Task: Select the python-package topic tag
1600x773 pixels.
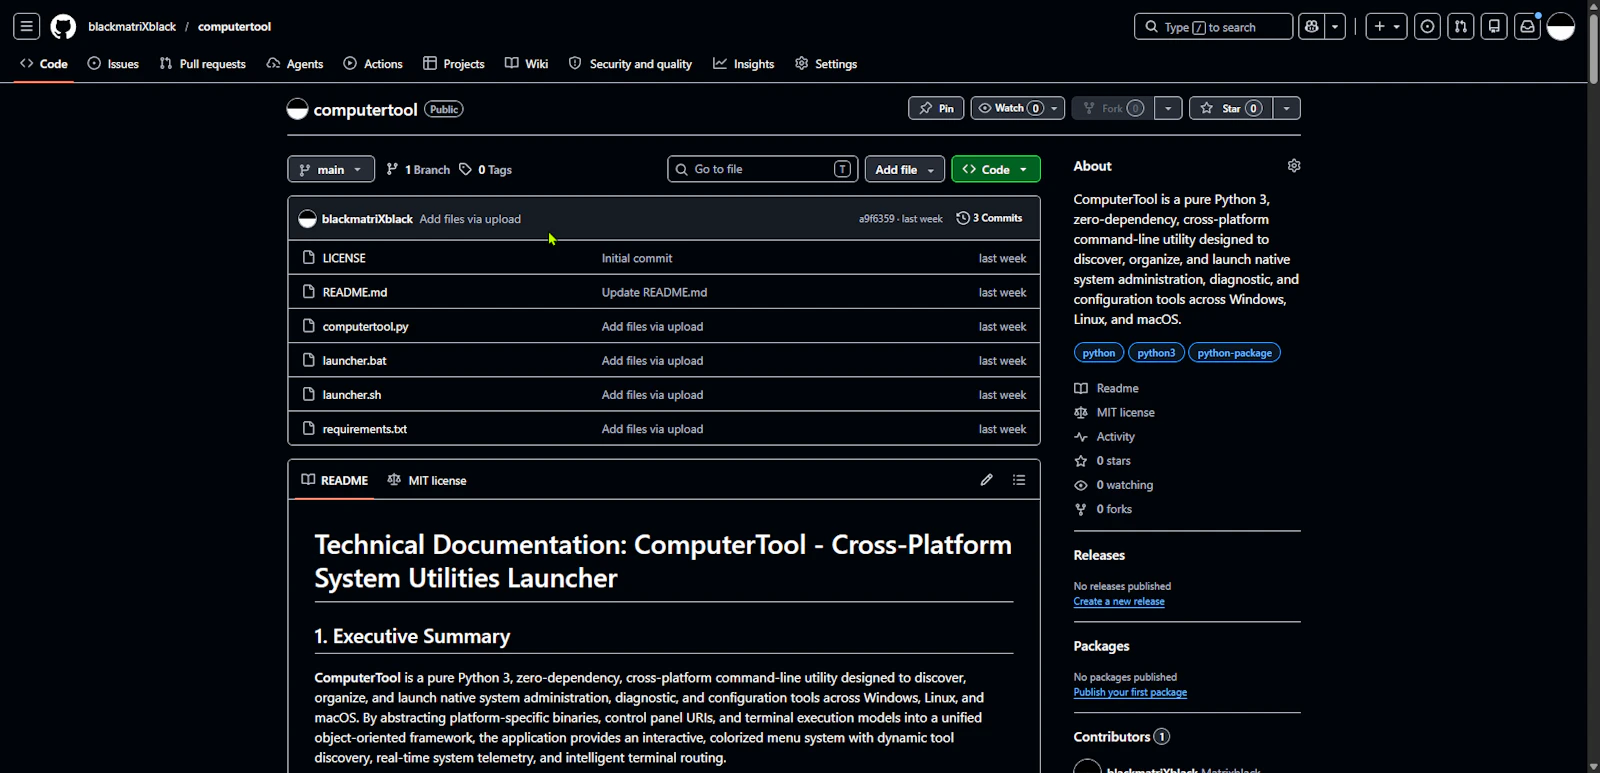Action: pyautogui.click(x=1235, y=353)
